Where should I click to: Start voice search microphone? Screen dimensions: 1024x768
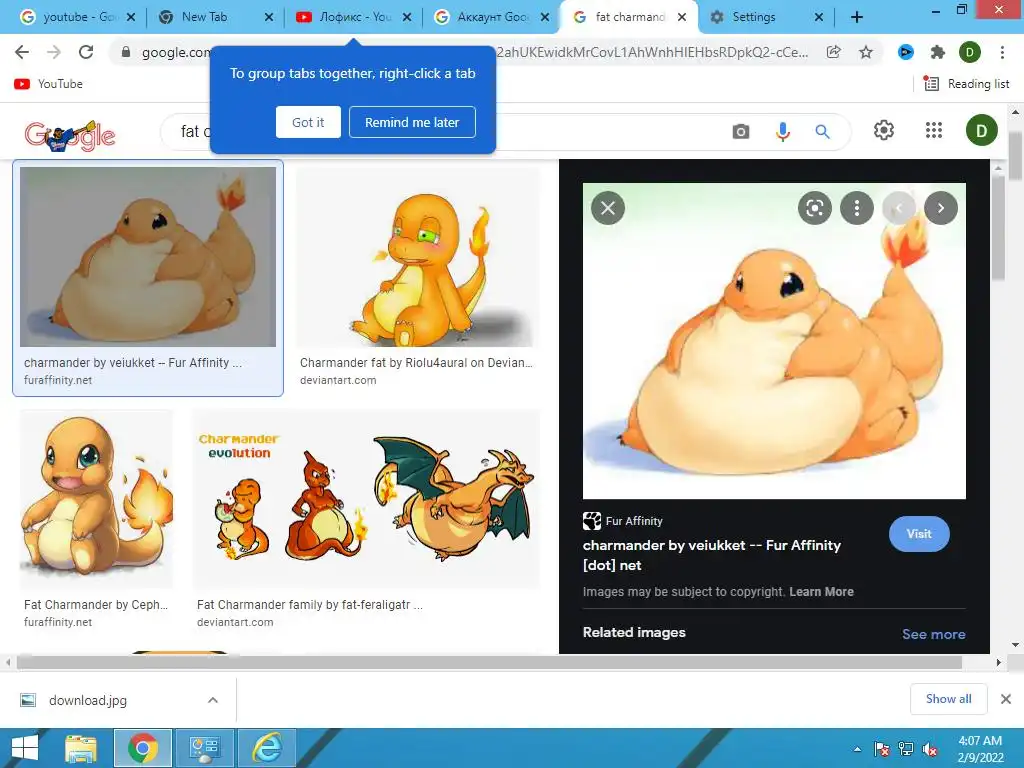point(782,132)
